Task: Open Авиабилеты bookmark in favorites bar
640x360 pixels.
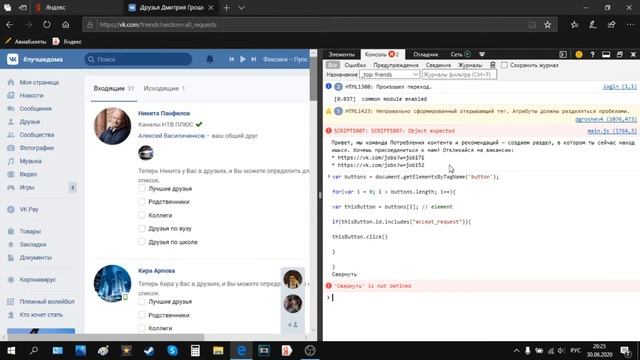Action: [26, 42]
